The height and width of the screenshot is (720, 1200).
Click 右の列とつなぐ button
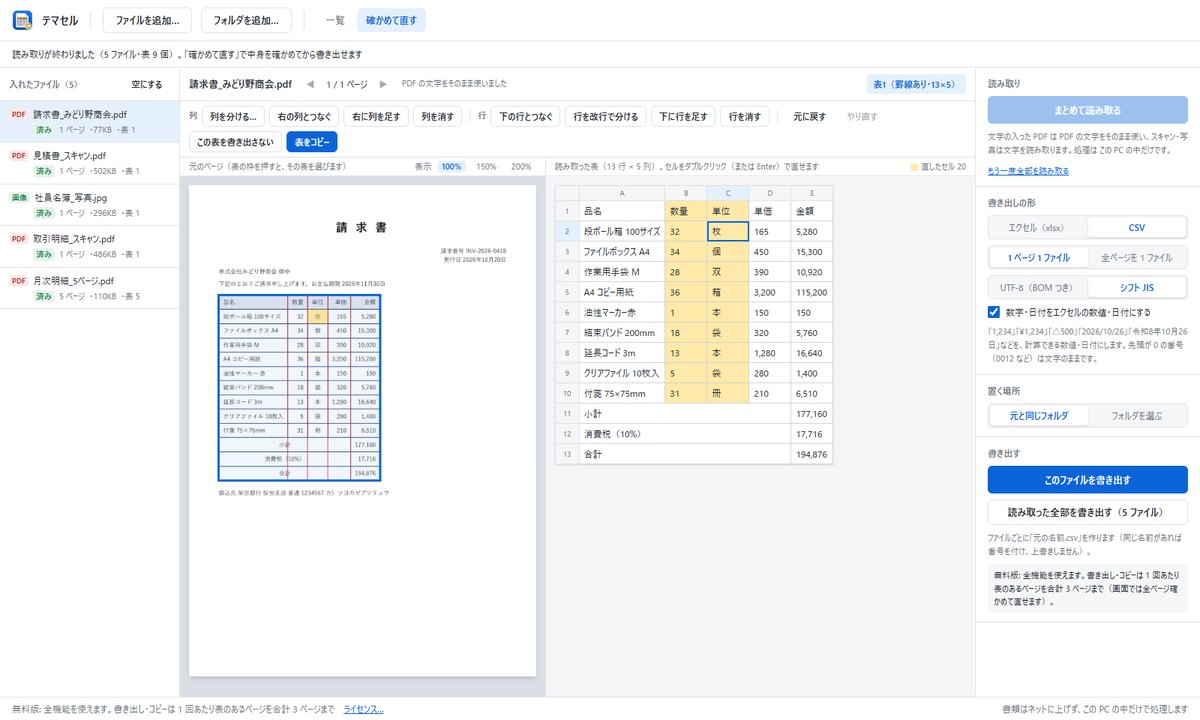coord(306,117)
